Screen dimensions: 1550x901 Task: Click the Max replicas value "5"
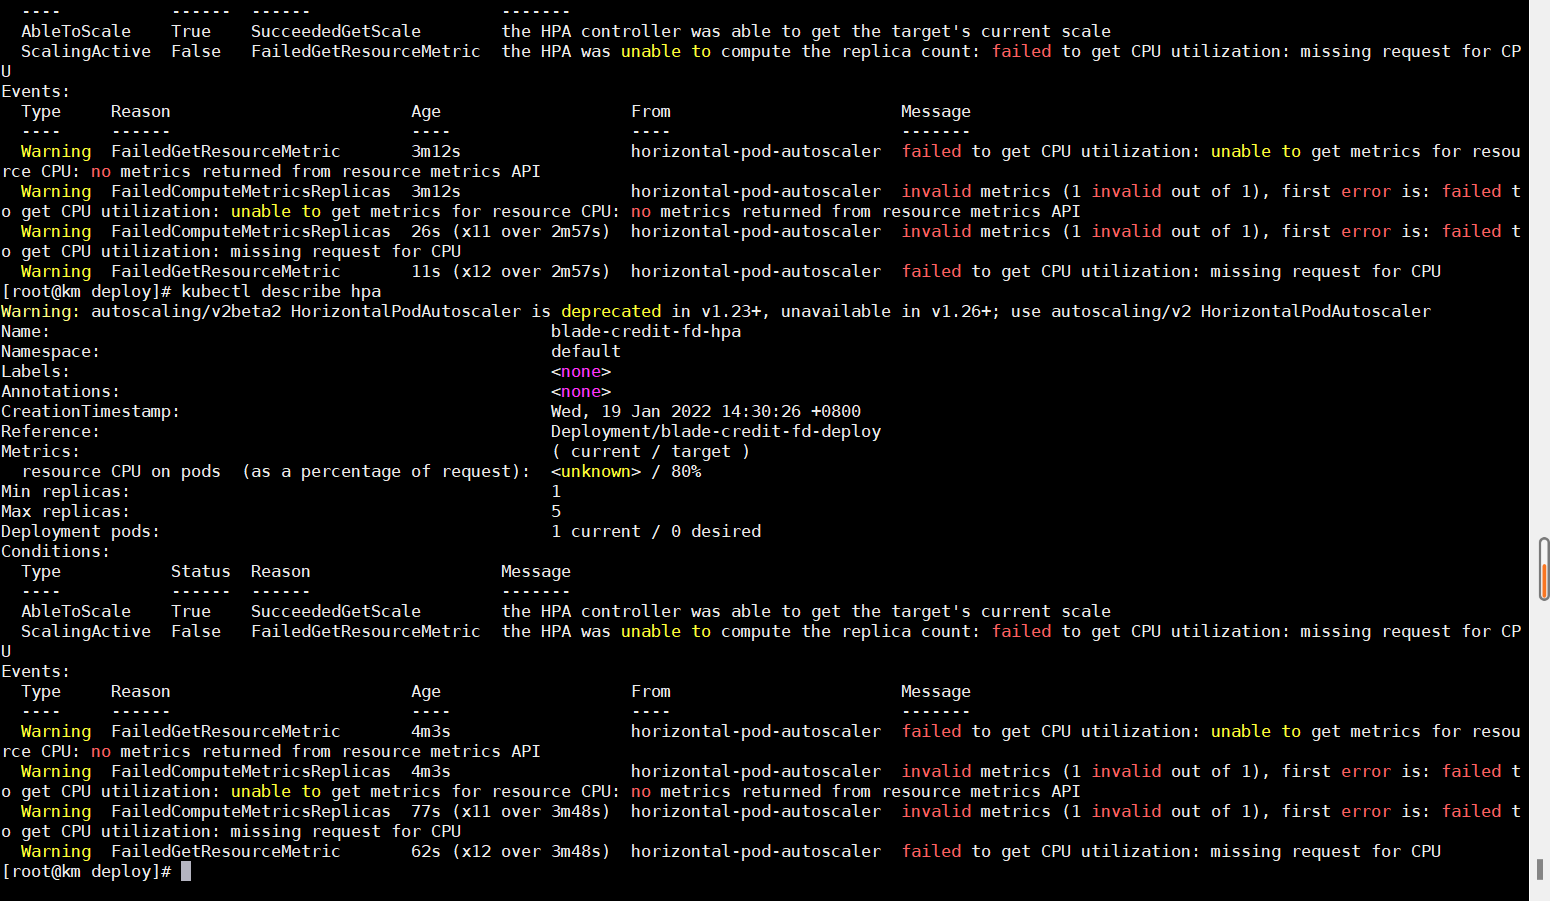pos(556,511)
